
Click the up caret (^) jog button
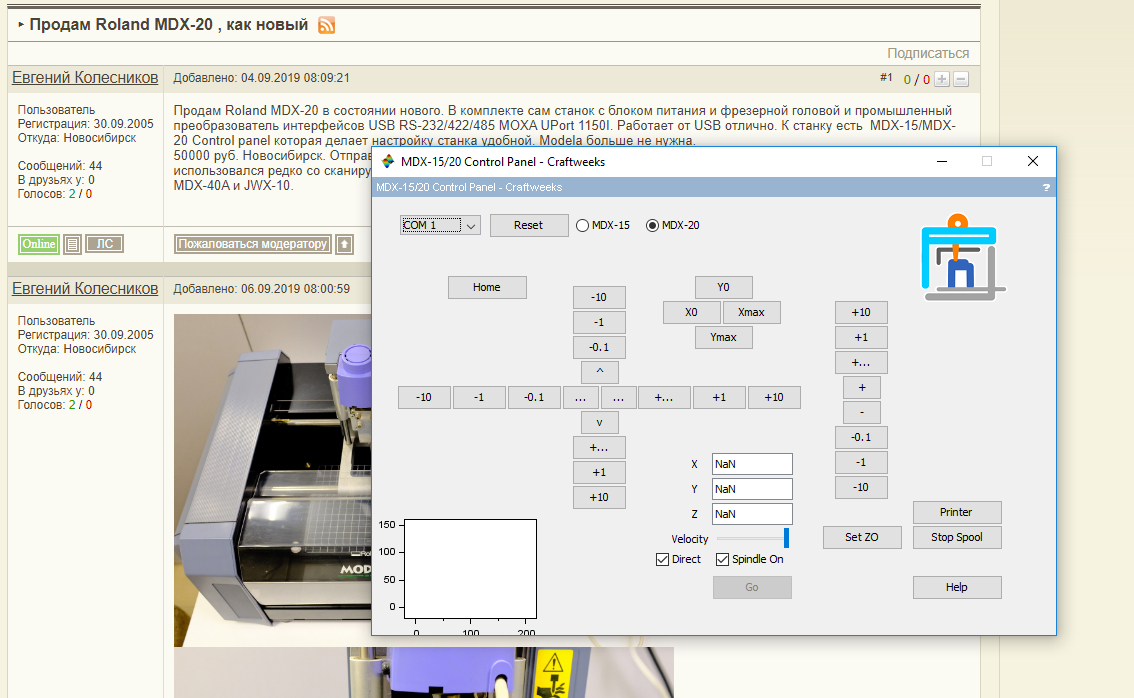coord(600,373)
